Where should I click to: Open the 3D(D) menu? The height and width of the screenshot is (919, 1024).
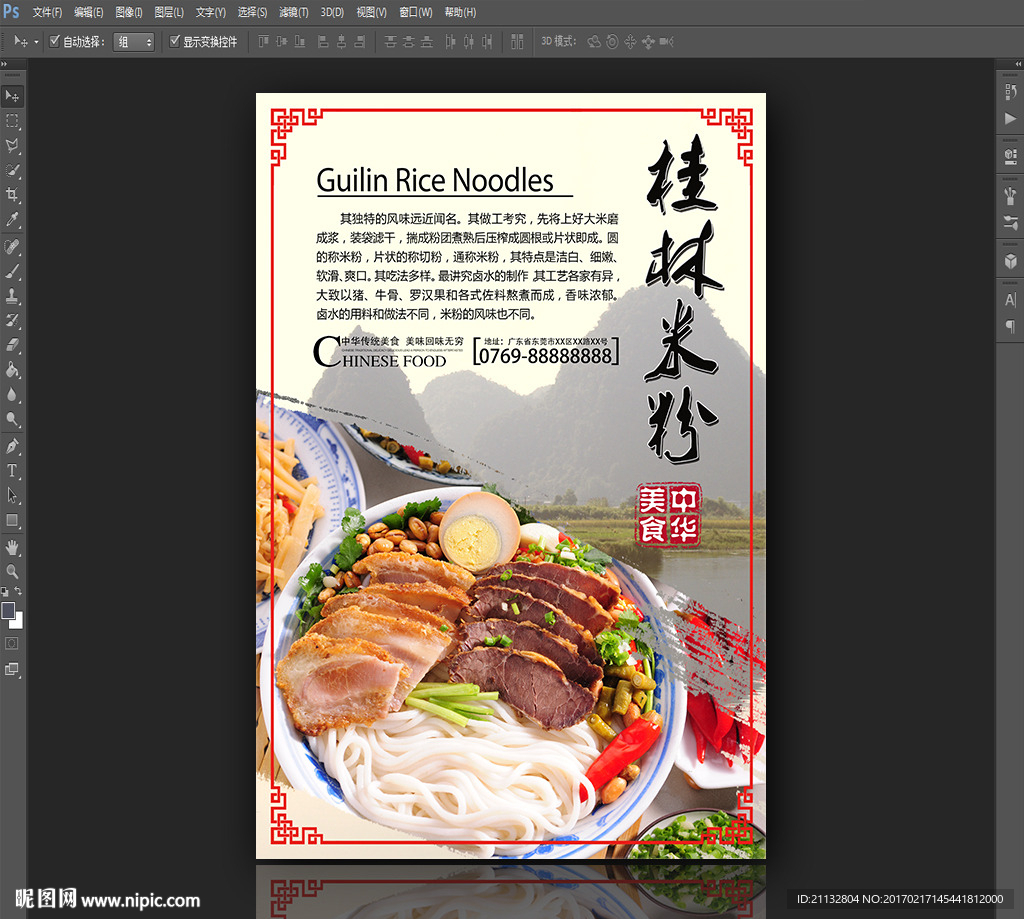332,12
